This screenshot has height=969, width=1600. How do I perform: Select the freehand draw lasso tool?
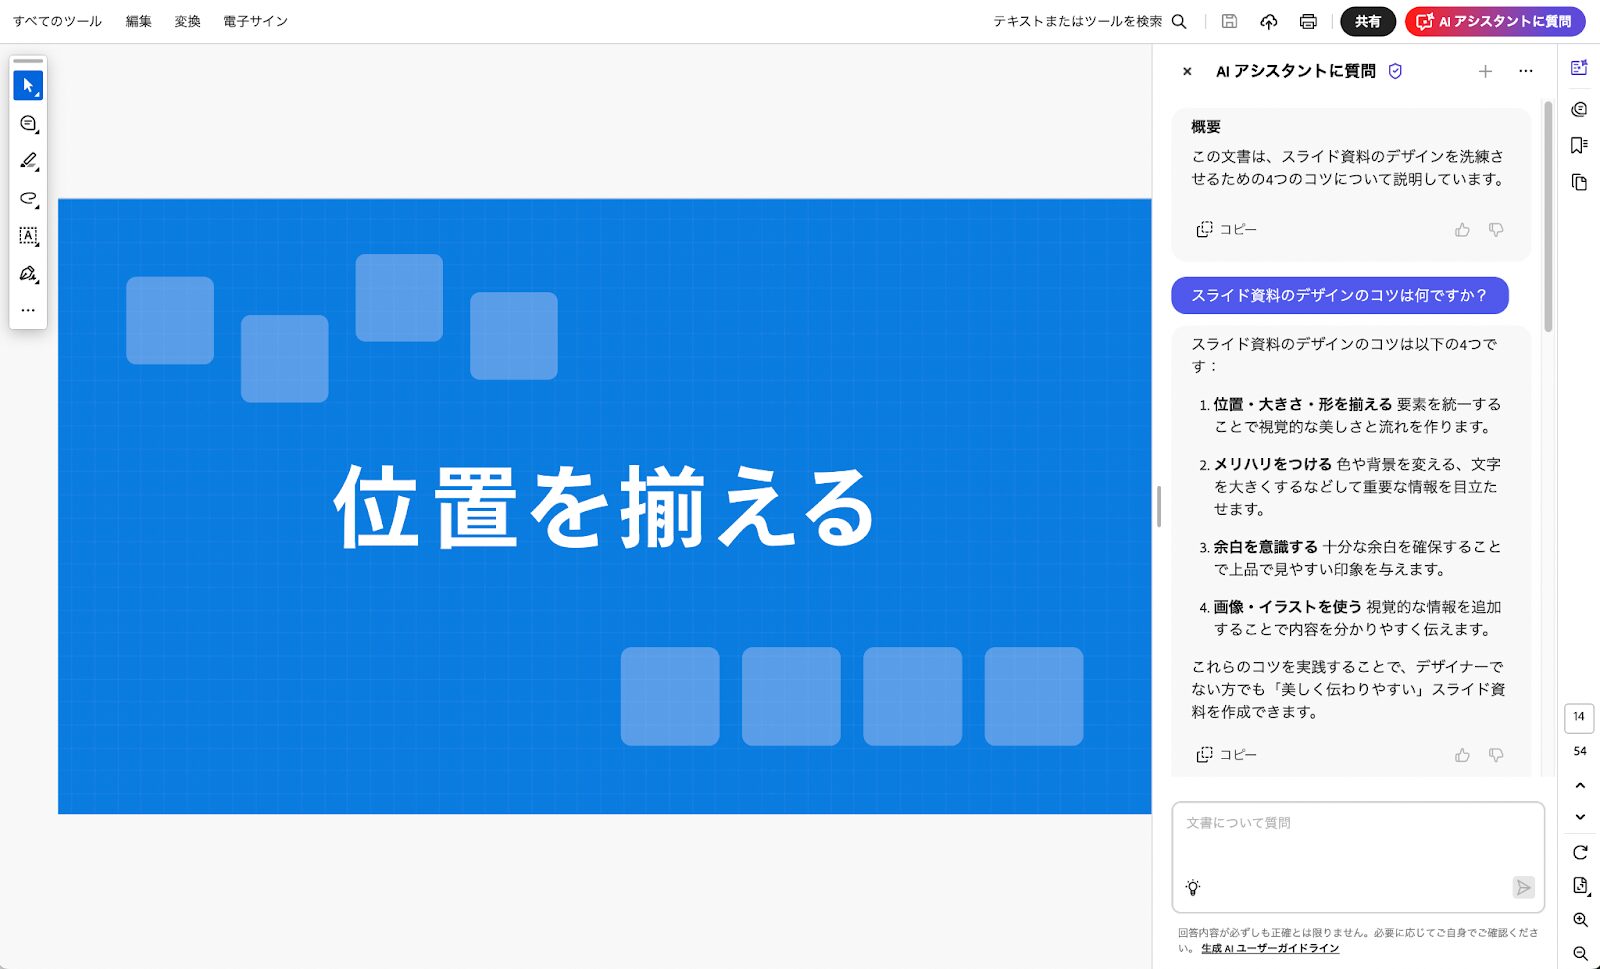coord(28,198)
